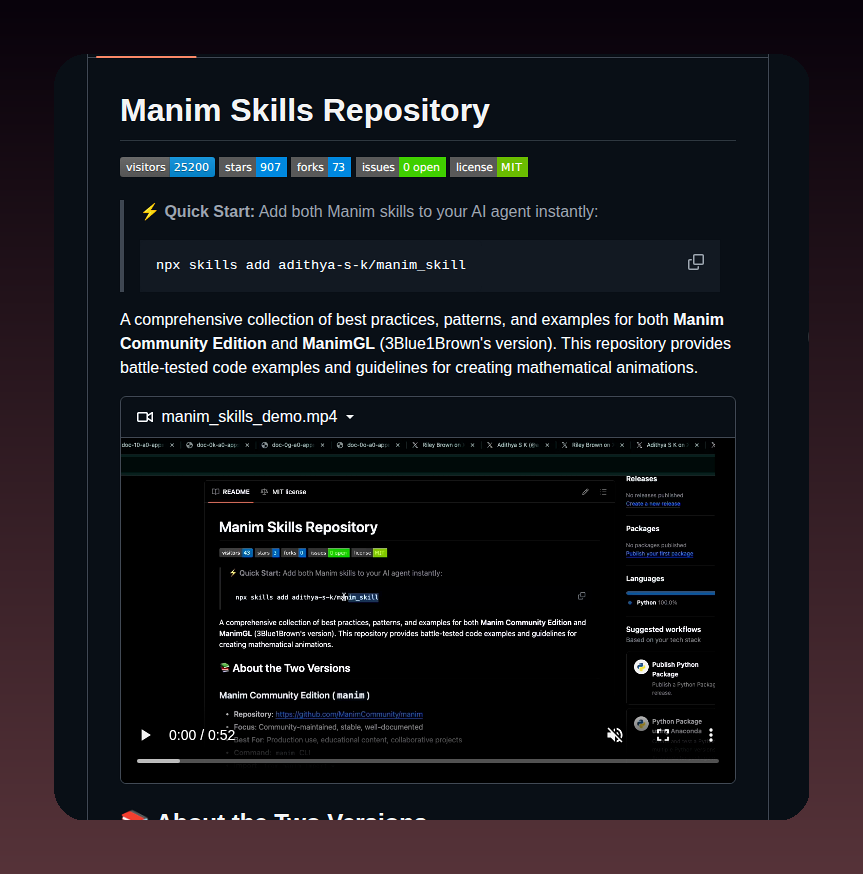The width and height of the screenshot is (863, 874).
Task: Open the issues 0 open badge
Action: click(x=401, y=167)
